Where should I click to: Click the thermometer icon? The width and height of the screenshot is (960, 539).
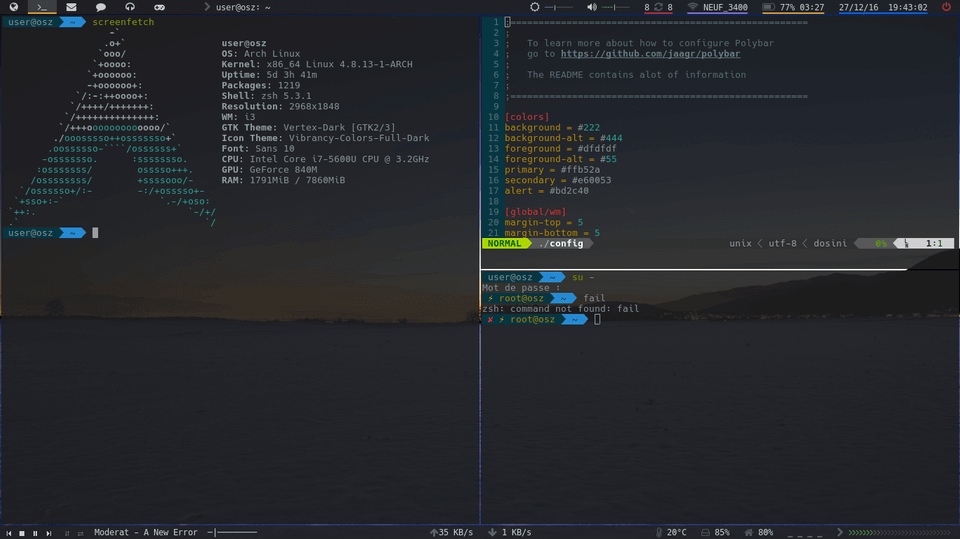(659, 532)
